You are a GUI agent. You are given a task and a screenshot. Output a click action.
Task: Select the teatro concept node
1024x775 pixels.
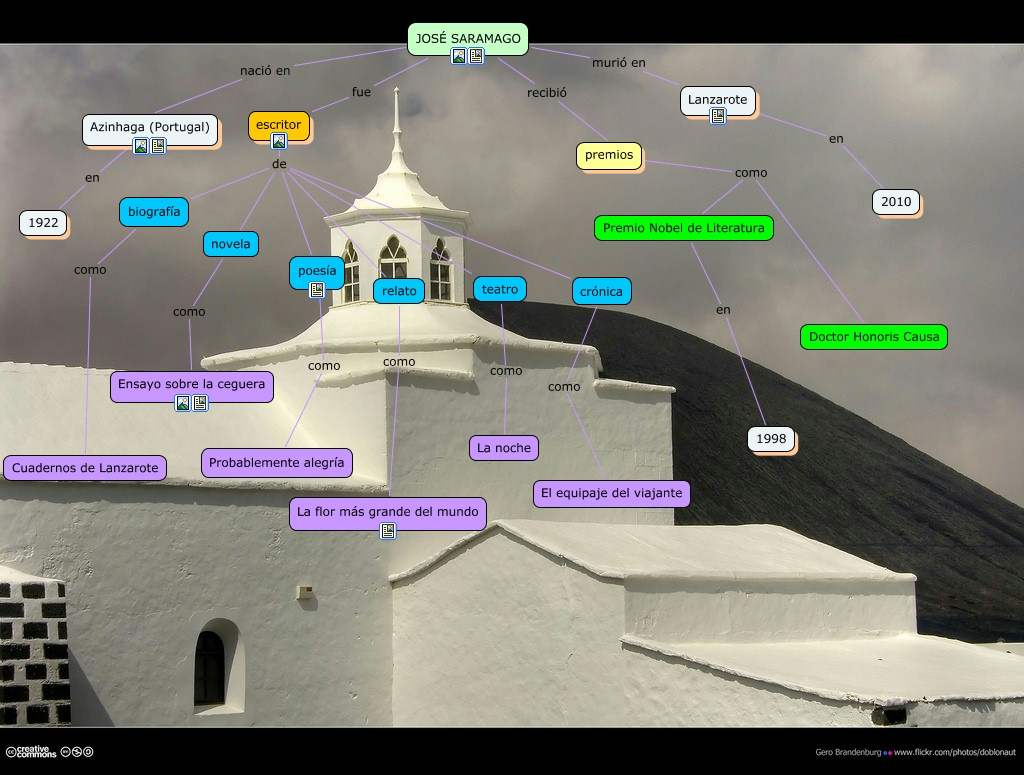pos(500,289)
